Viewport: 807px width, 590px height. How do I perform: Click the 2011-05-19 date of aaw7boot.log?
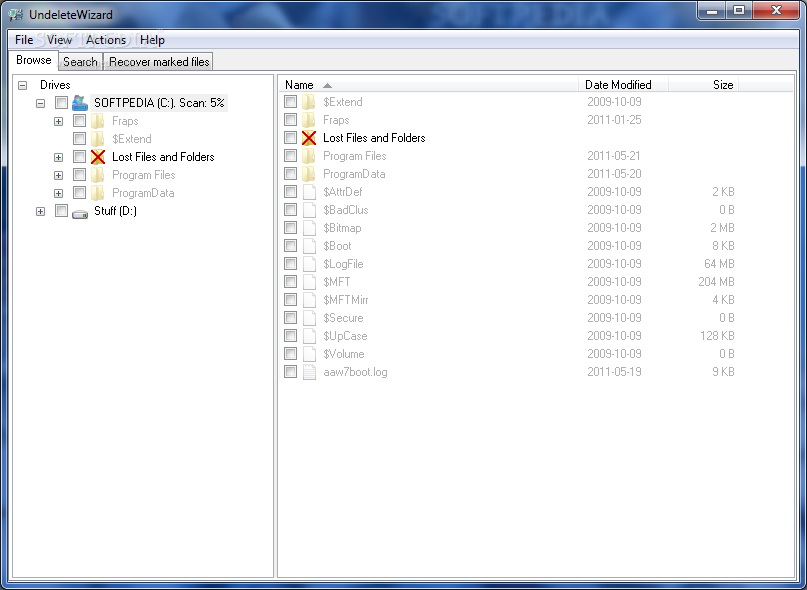click(x=614, y=372)
